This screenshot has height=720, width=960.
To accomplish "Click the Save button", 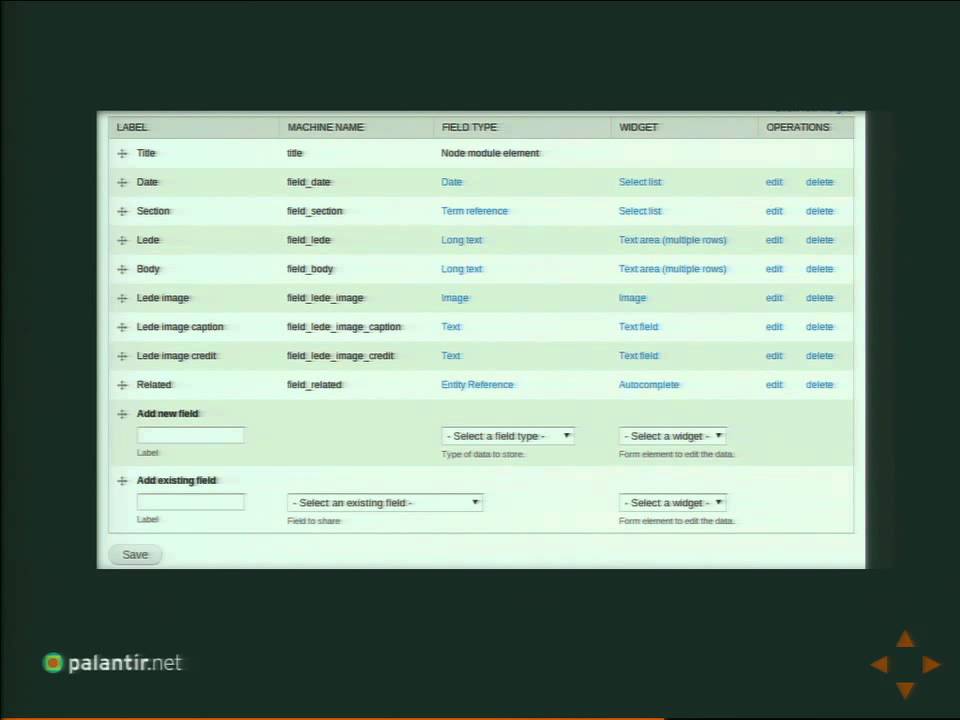I will pos(135,555).
